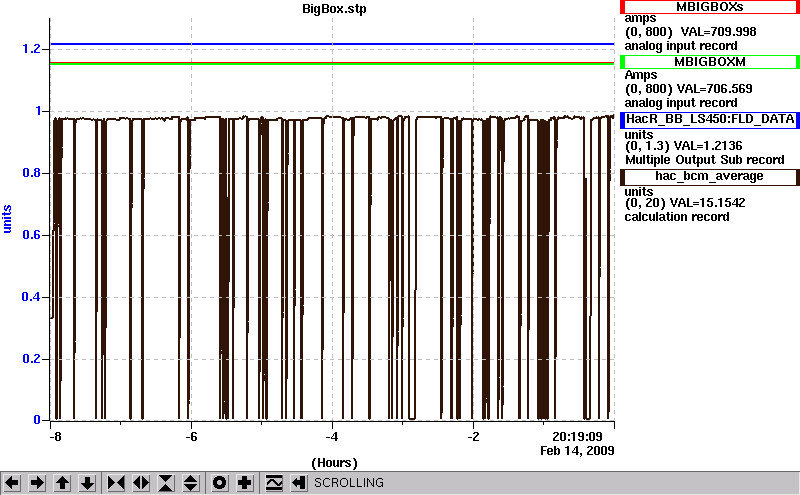
Task: Click the Amps unit text under MBIGBOXM
Action: click(x=641, y=75)
